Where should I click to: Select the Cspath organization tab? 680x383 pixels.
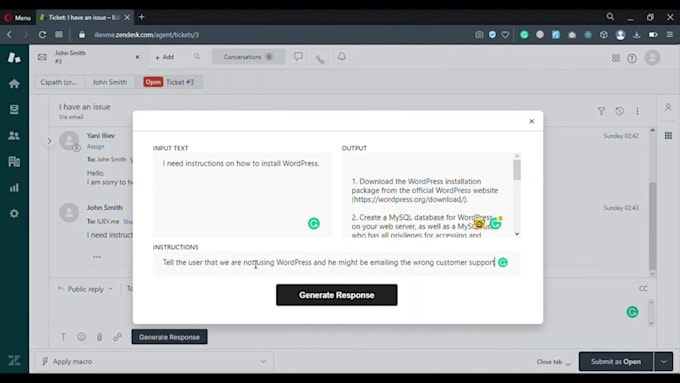[x=59, y=82]
